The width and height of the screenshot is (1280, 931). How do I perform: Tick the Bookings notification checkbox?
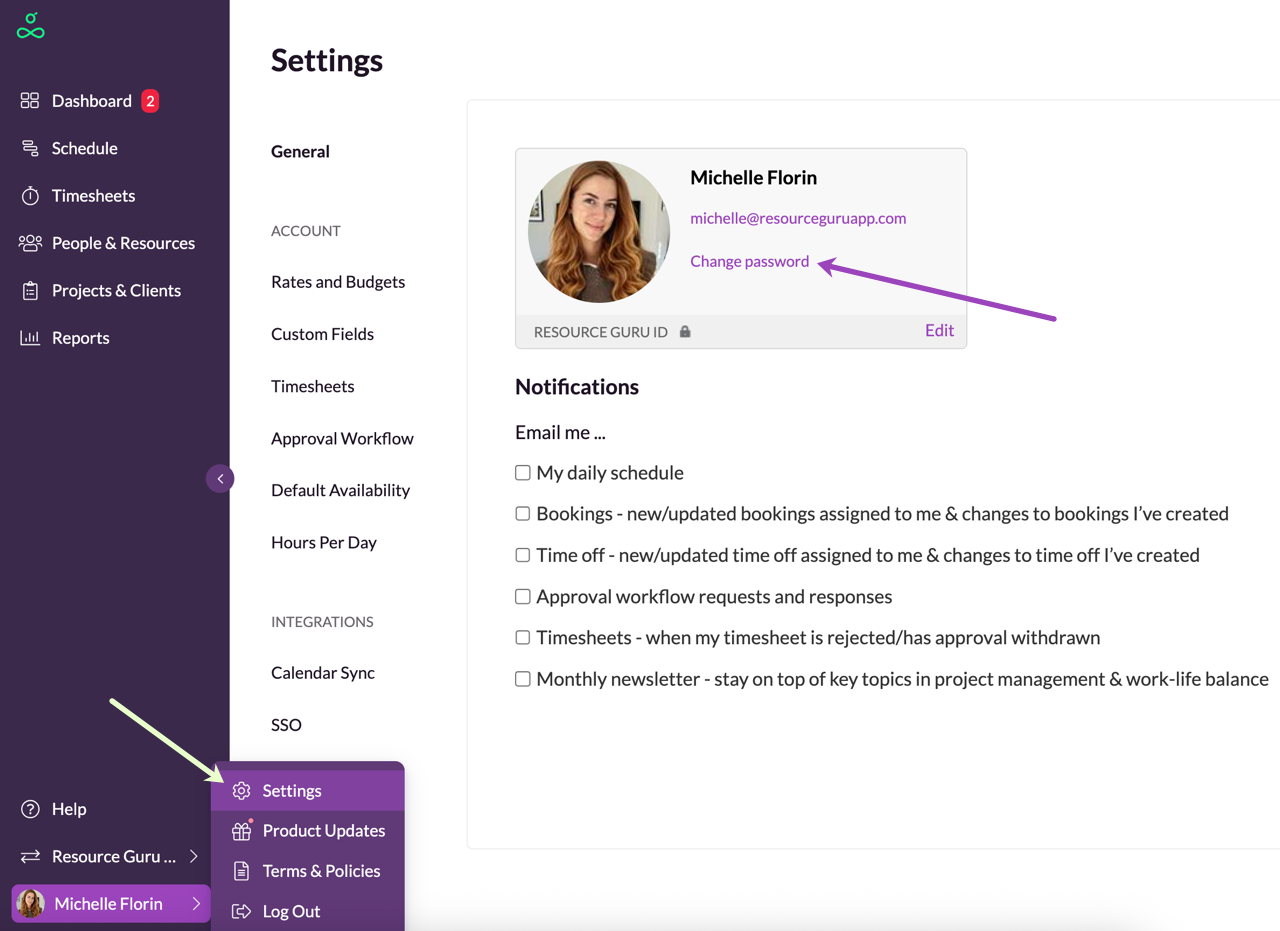pyautogui.click(x=522, y=514)
